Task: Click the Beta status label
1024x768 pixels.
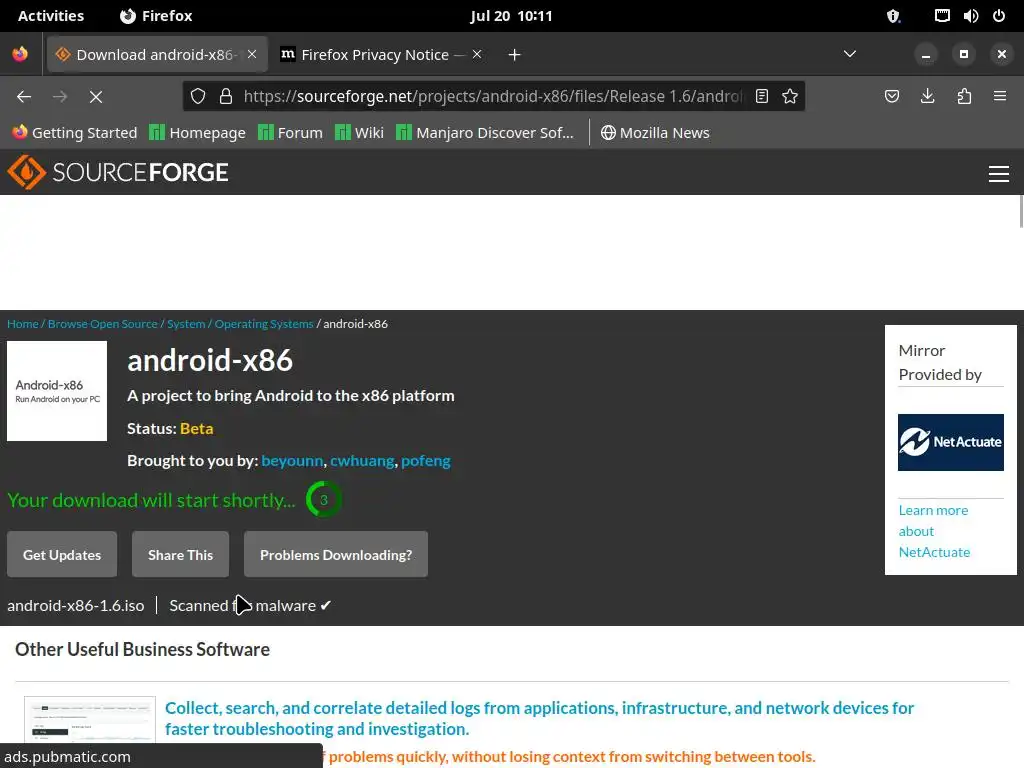Action: click(x=197, y=429)
